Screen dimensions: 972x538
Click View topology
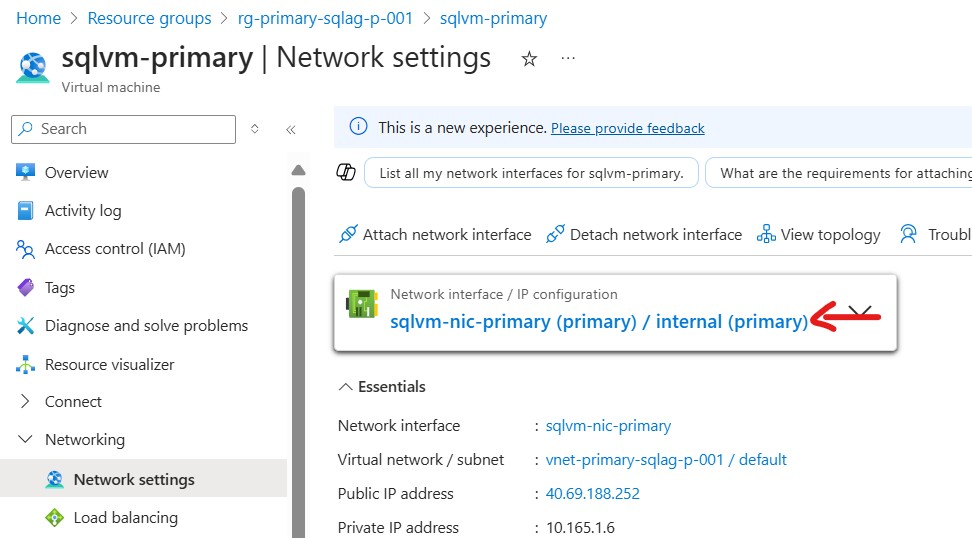(818, 234)
